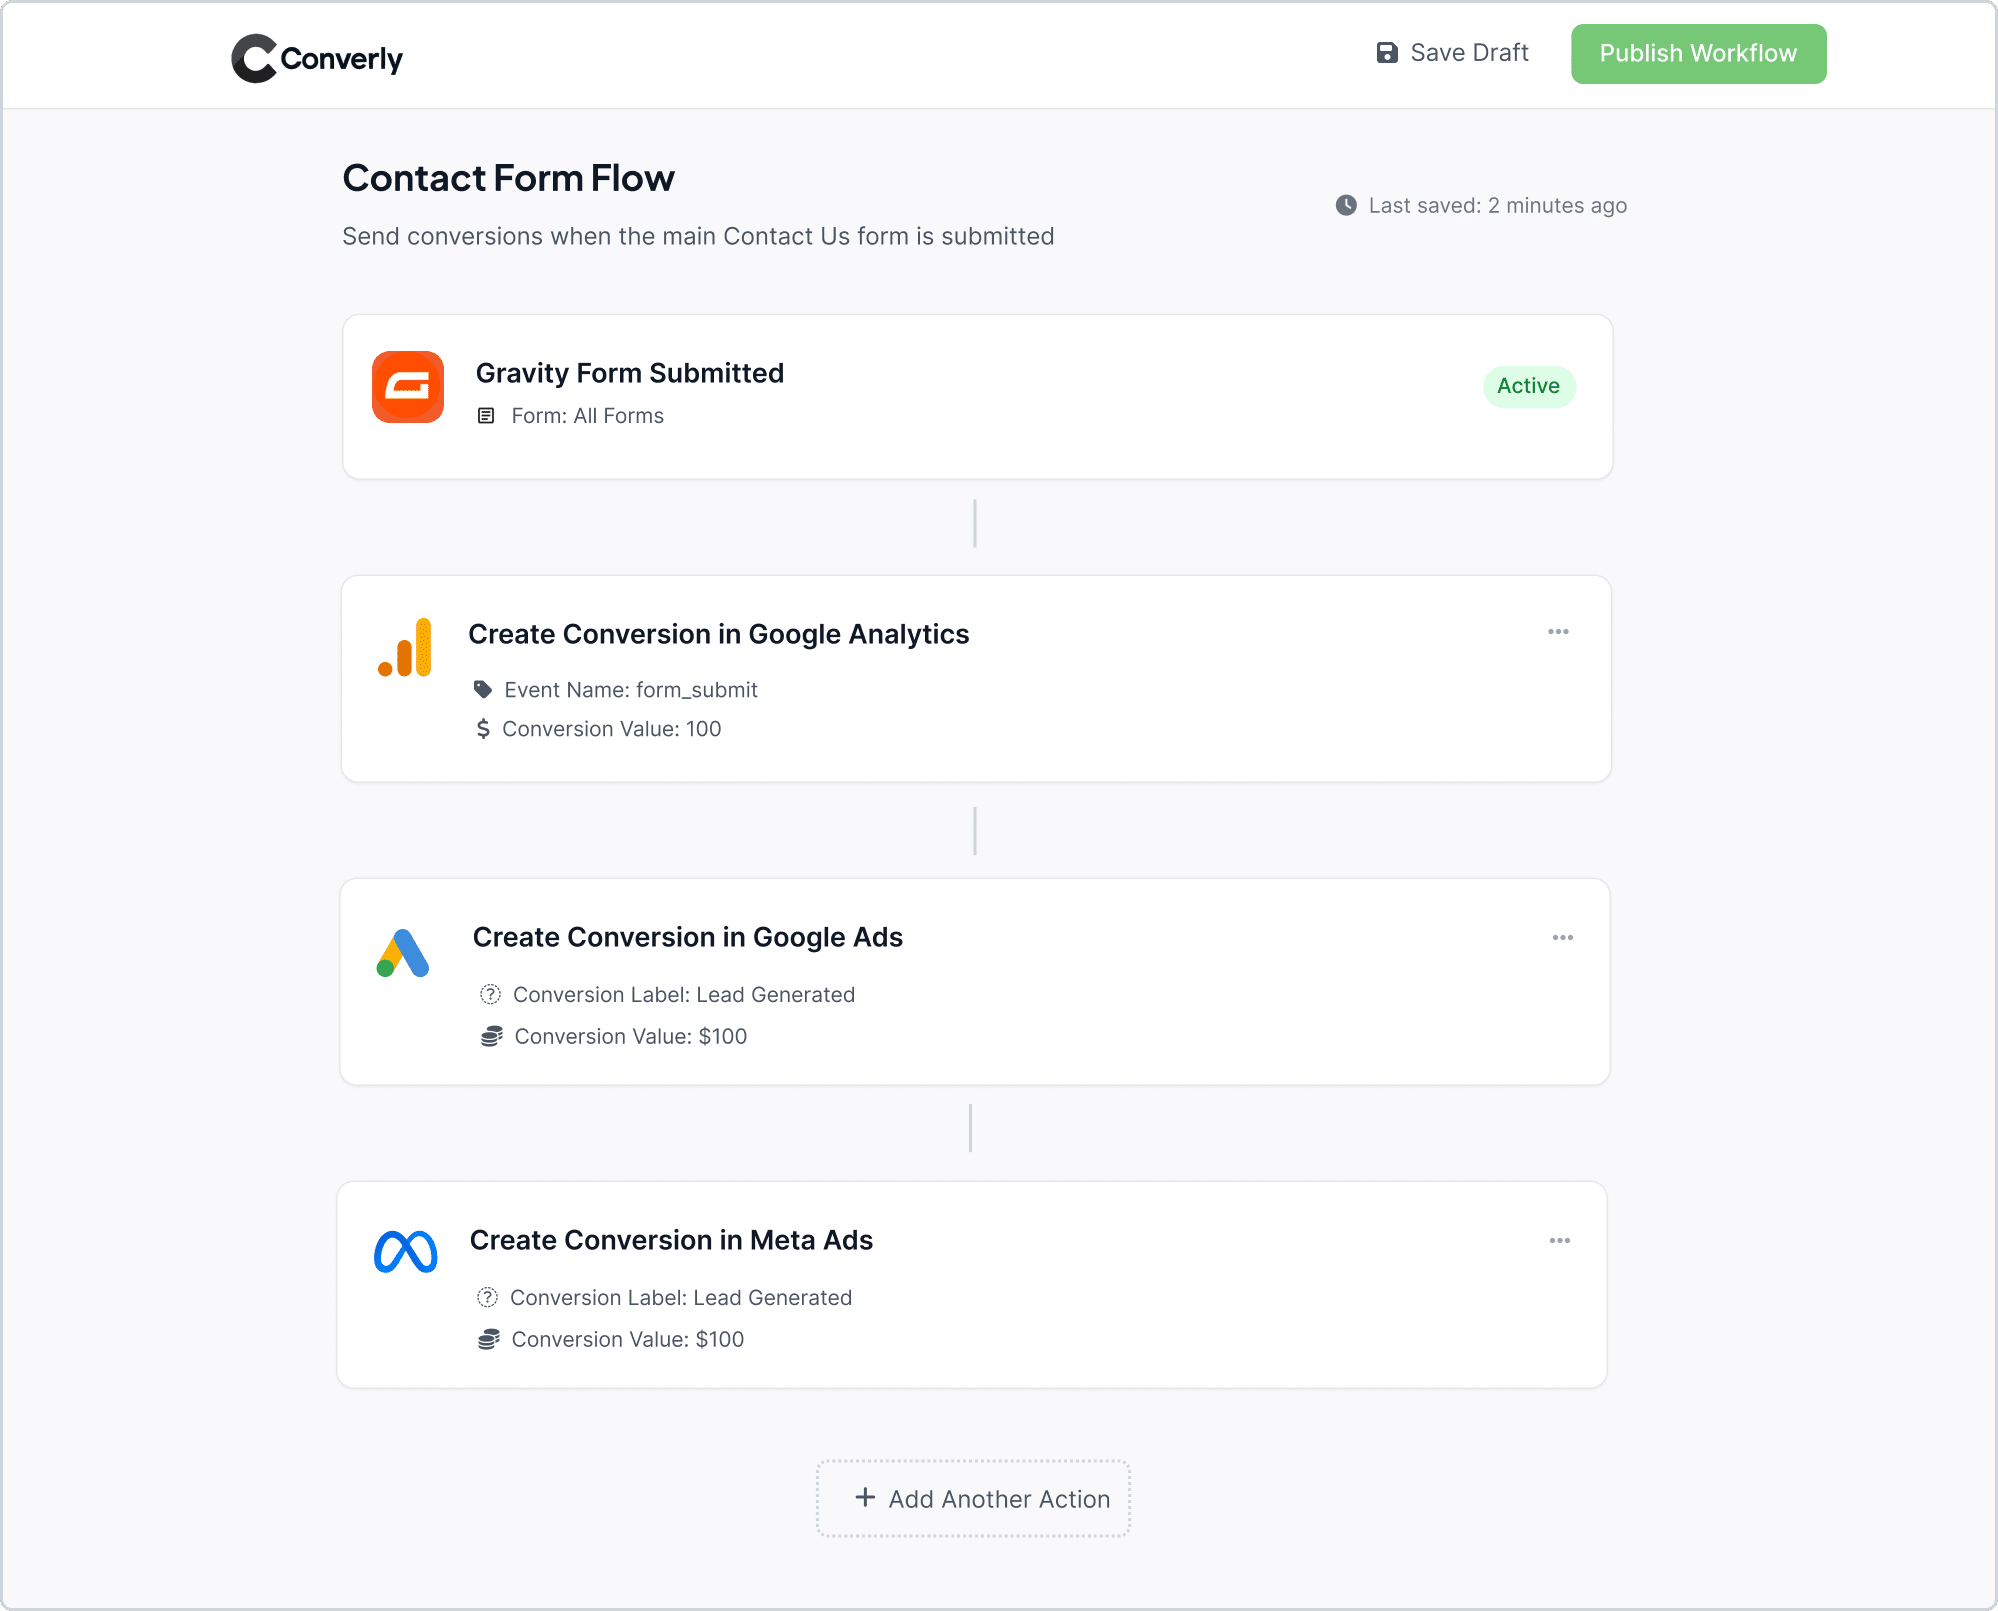Click the workflow description text
The image size is (1998, 1611).
coord(698,236)
